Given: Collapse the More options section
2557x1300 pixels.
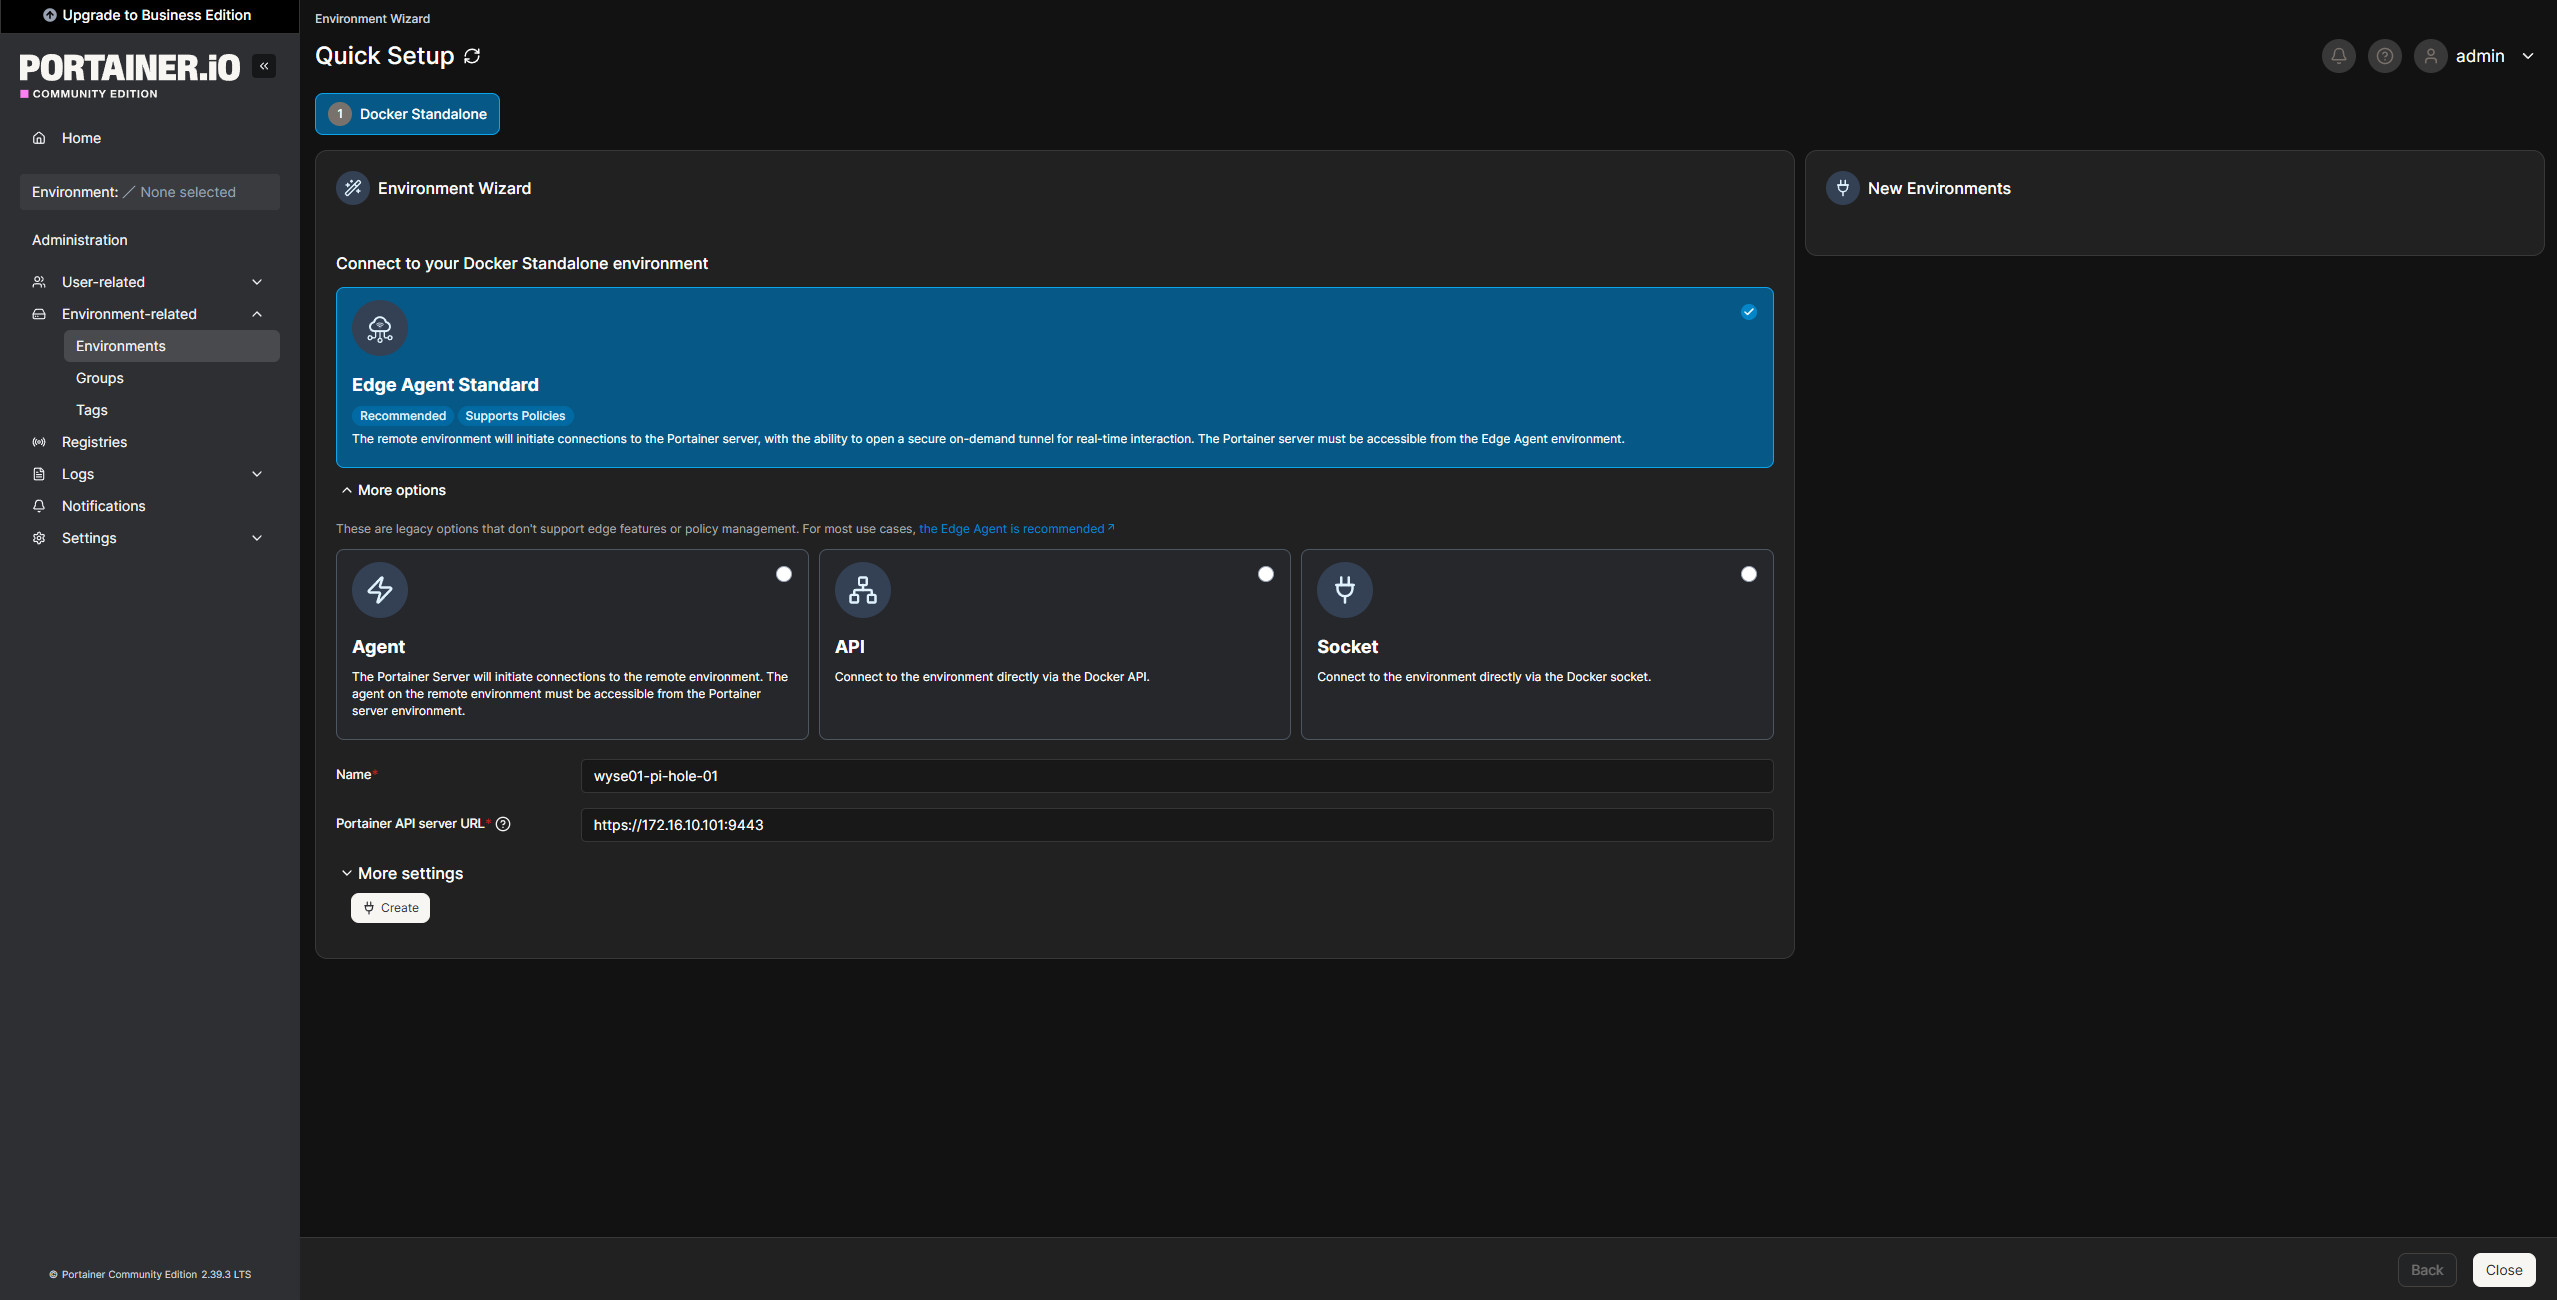Looking at the screenshot, I should point(393,490).
